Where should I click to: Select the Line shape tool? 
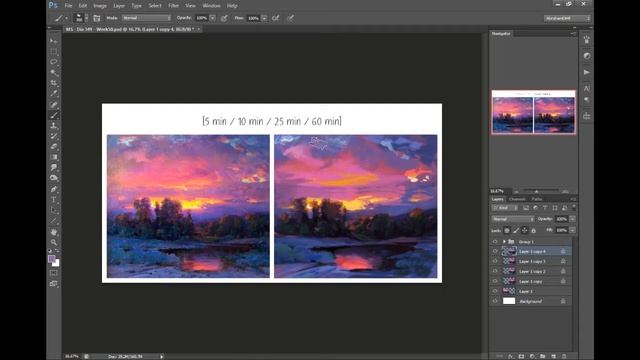(x=53, y=221)
